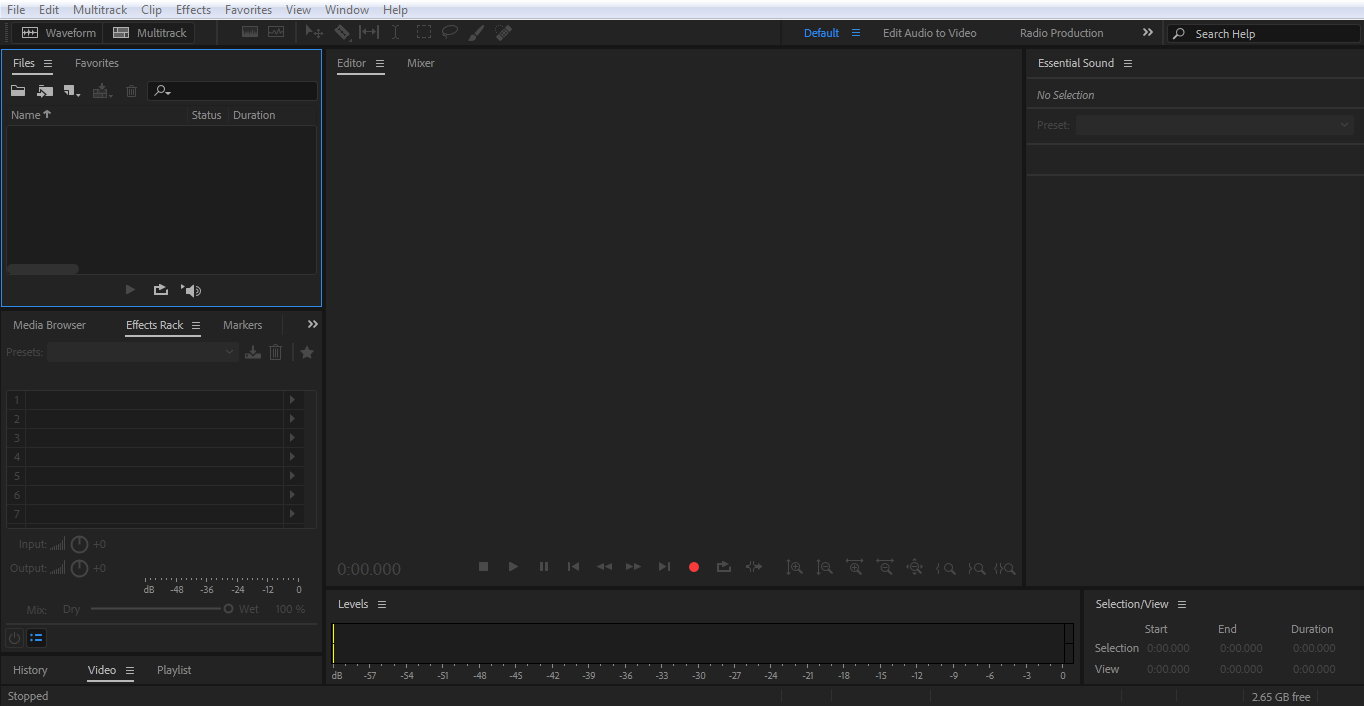Toggle the Effects Rack power state button
This screenshot has height=706, width=1364.
pos(14,638)
